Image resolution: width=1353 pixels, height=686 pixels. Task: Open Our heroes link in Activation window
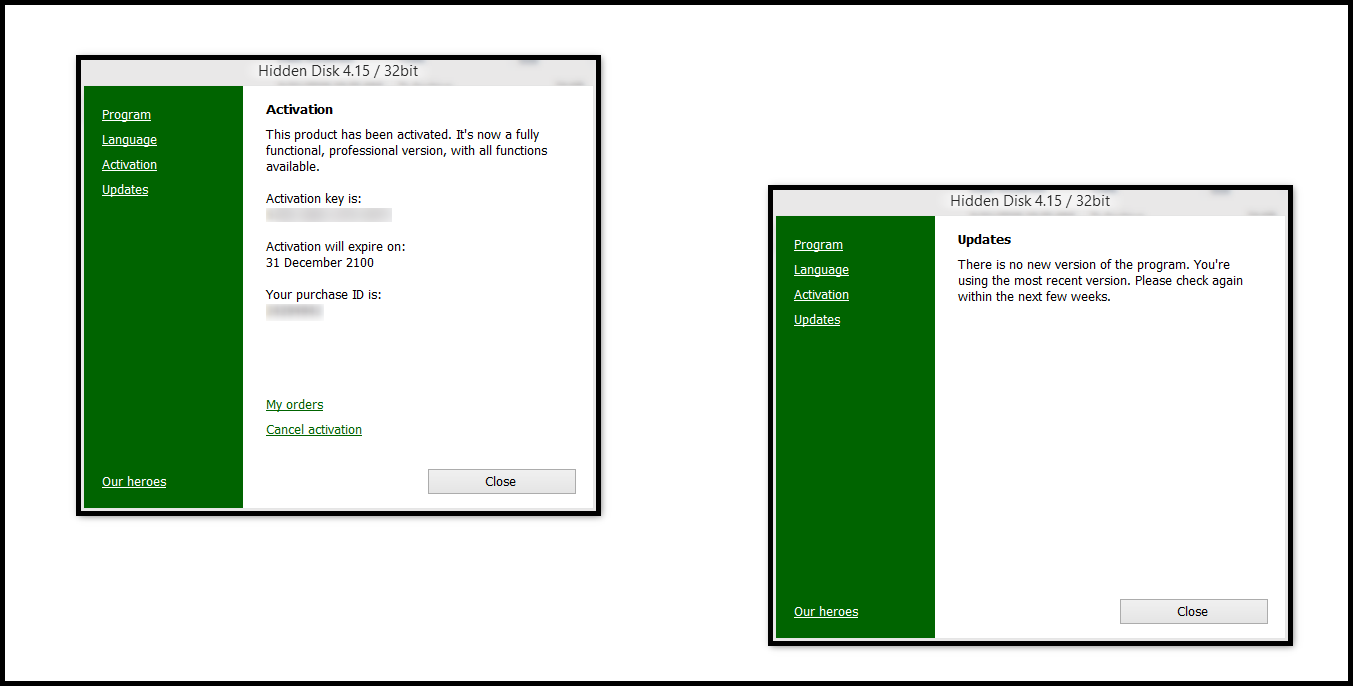coord(134,482)
